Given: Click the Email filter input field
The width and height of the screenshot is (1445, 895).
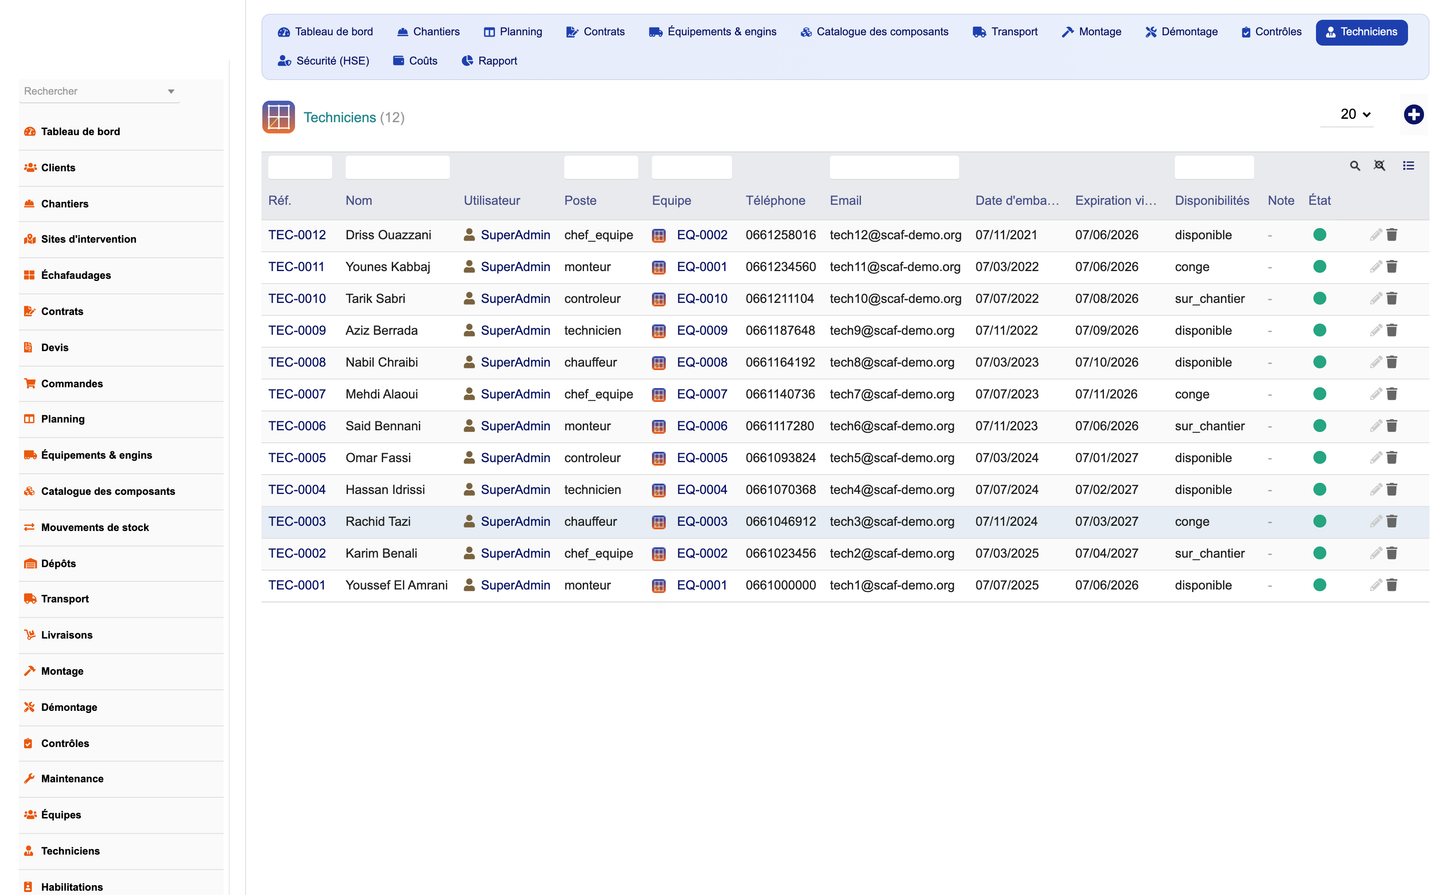Looking at the screenshot, I should (x=894, y=167).
